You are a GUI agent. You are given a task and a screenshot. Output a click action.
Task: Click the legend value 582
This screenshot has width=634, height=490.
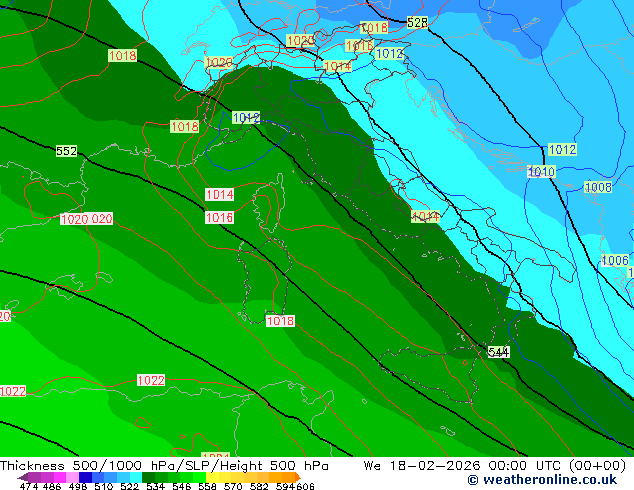pyautogui.click(x=258, y=486)
